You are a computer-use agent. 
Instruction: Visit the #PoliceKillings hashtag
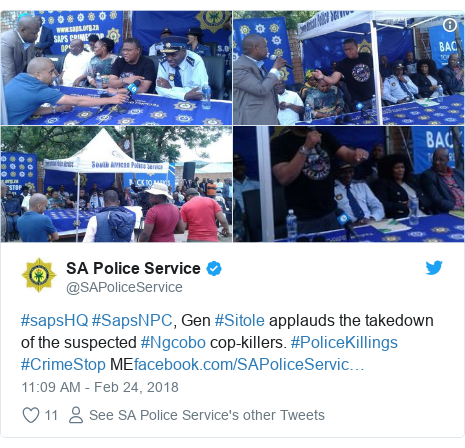(x=344, y=343)
